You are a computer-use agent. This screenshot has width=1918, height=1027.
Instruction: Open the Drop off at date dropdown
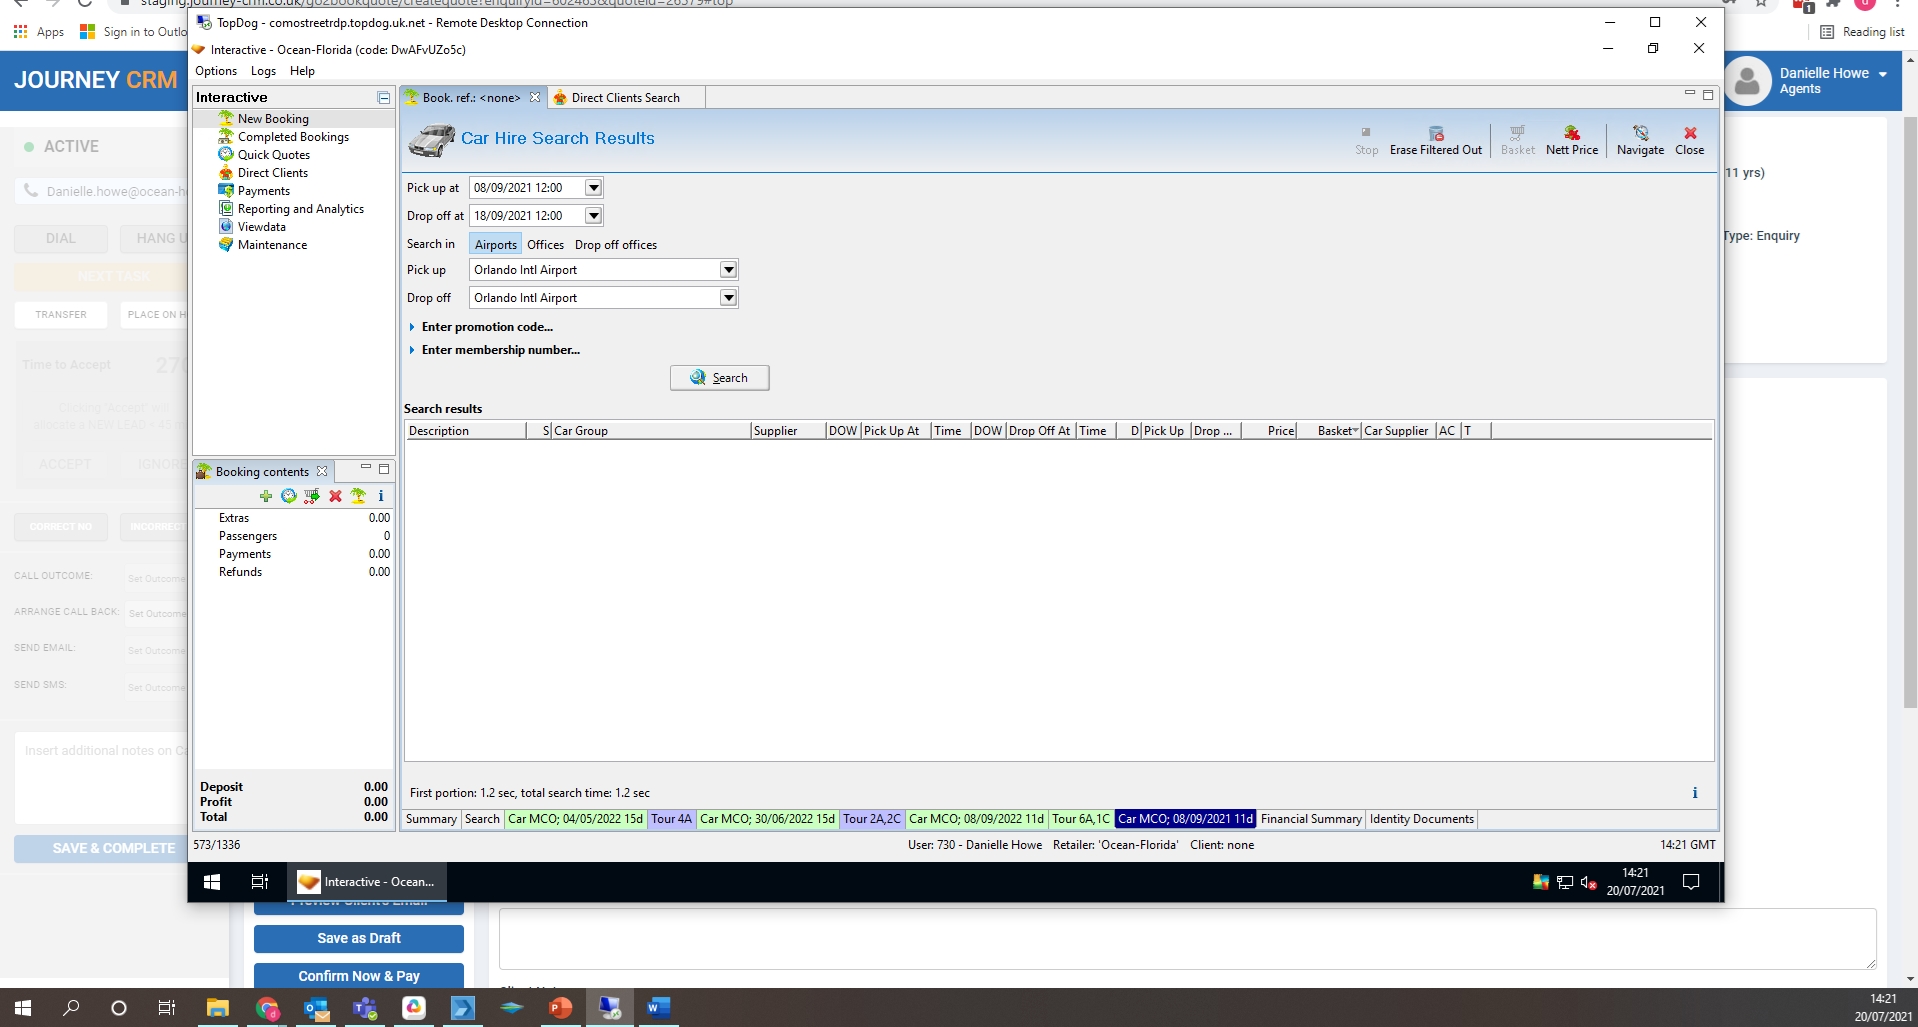593,216
